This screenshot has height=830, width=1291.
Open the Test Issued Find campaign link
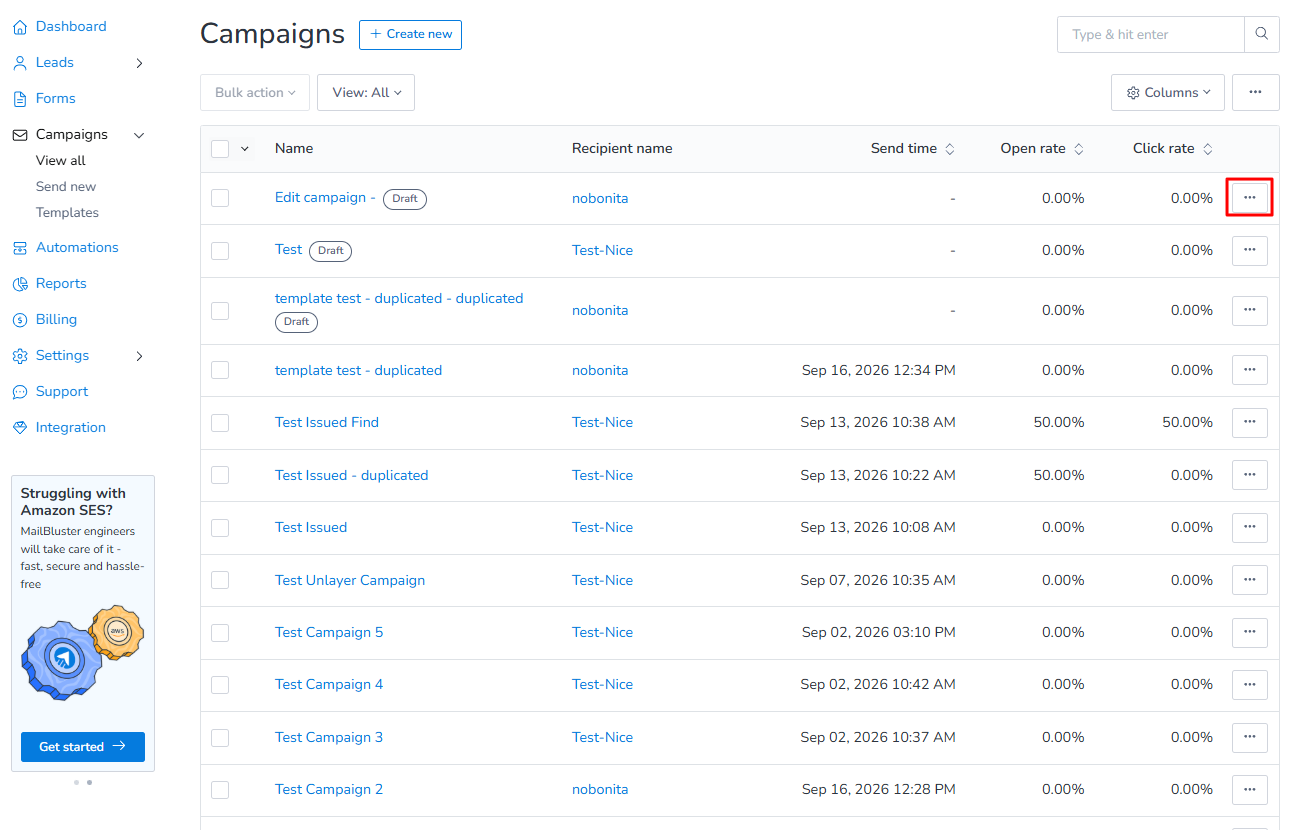[327, 423]
